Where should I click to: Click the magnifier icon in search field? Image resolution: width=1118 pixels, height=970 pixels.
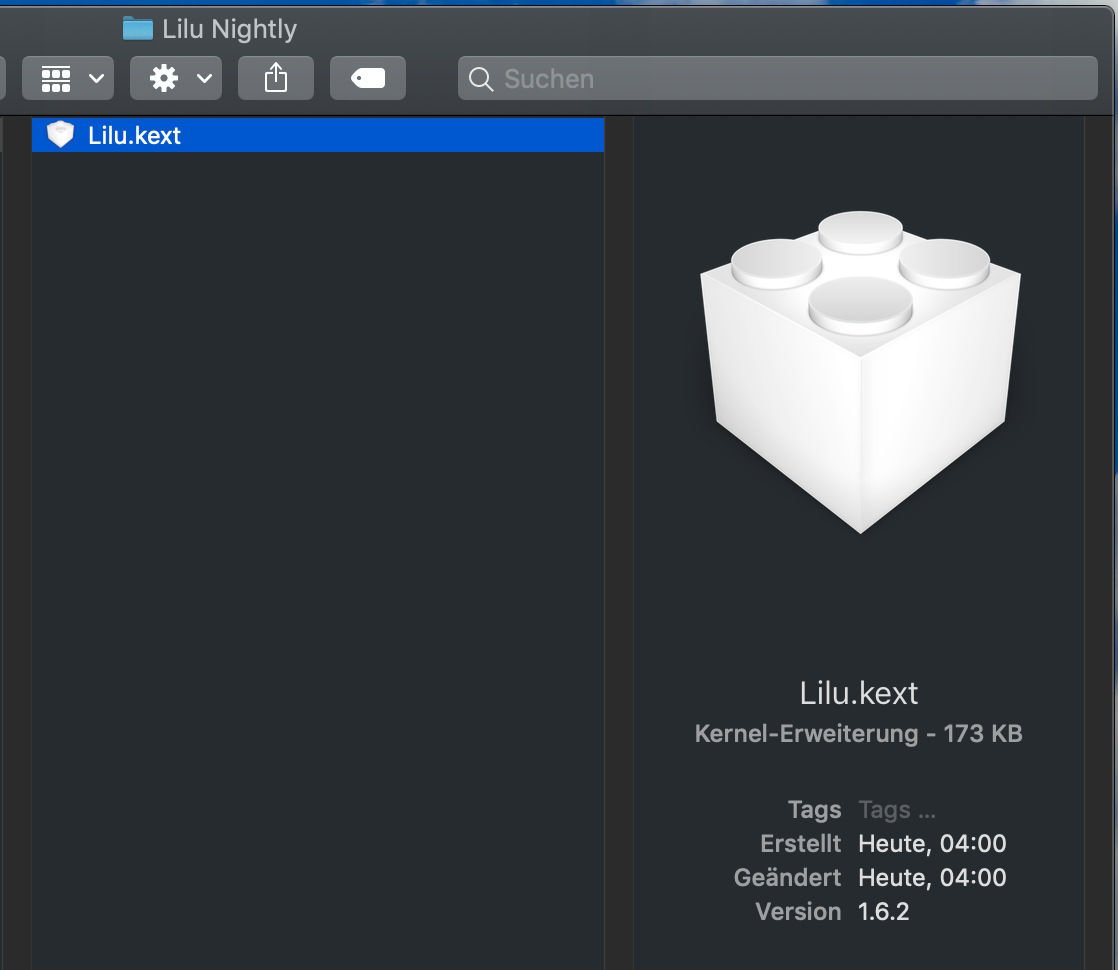click(x=481, y=79)
